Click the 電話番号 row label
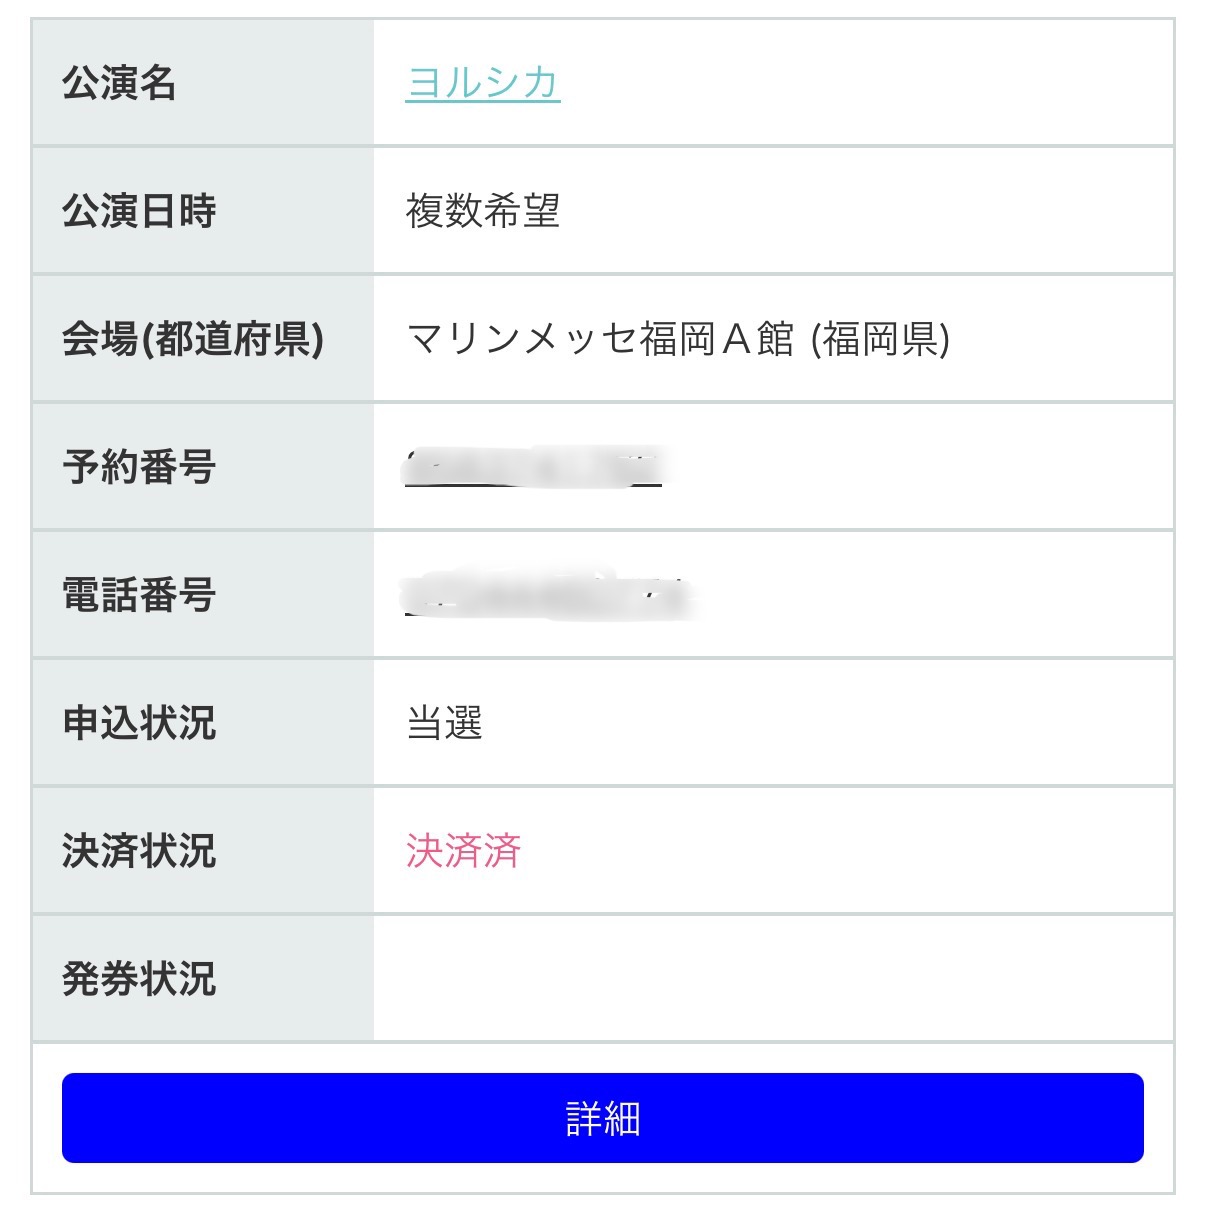This screenshot has height=1217, width=1206. click(x=139, y=595)
